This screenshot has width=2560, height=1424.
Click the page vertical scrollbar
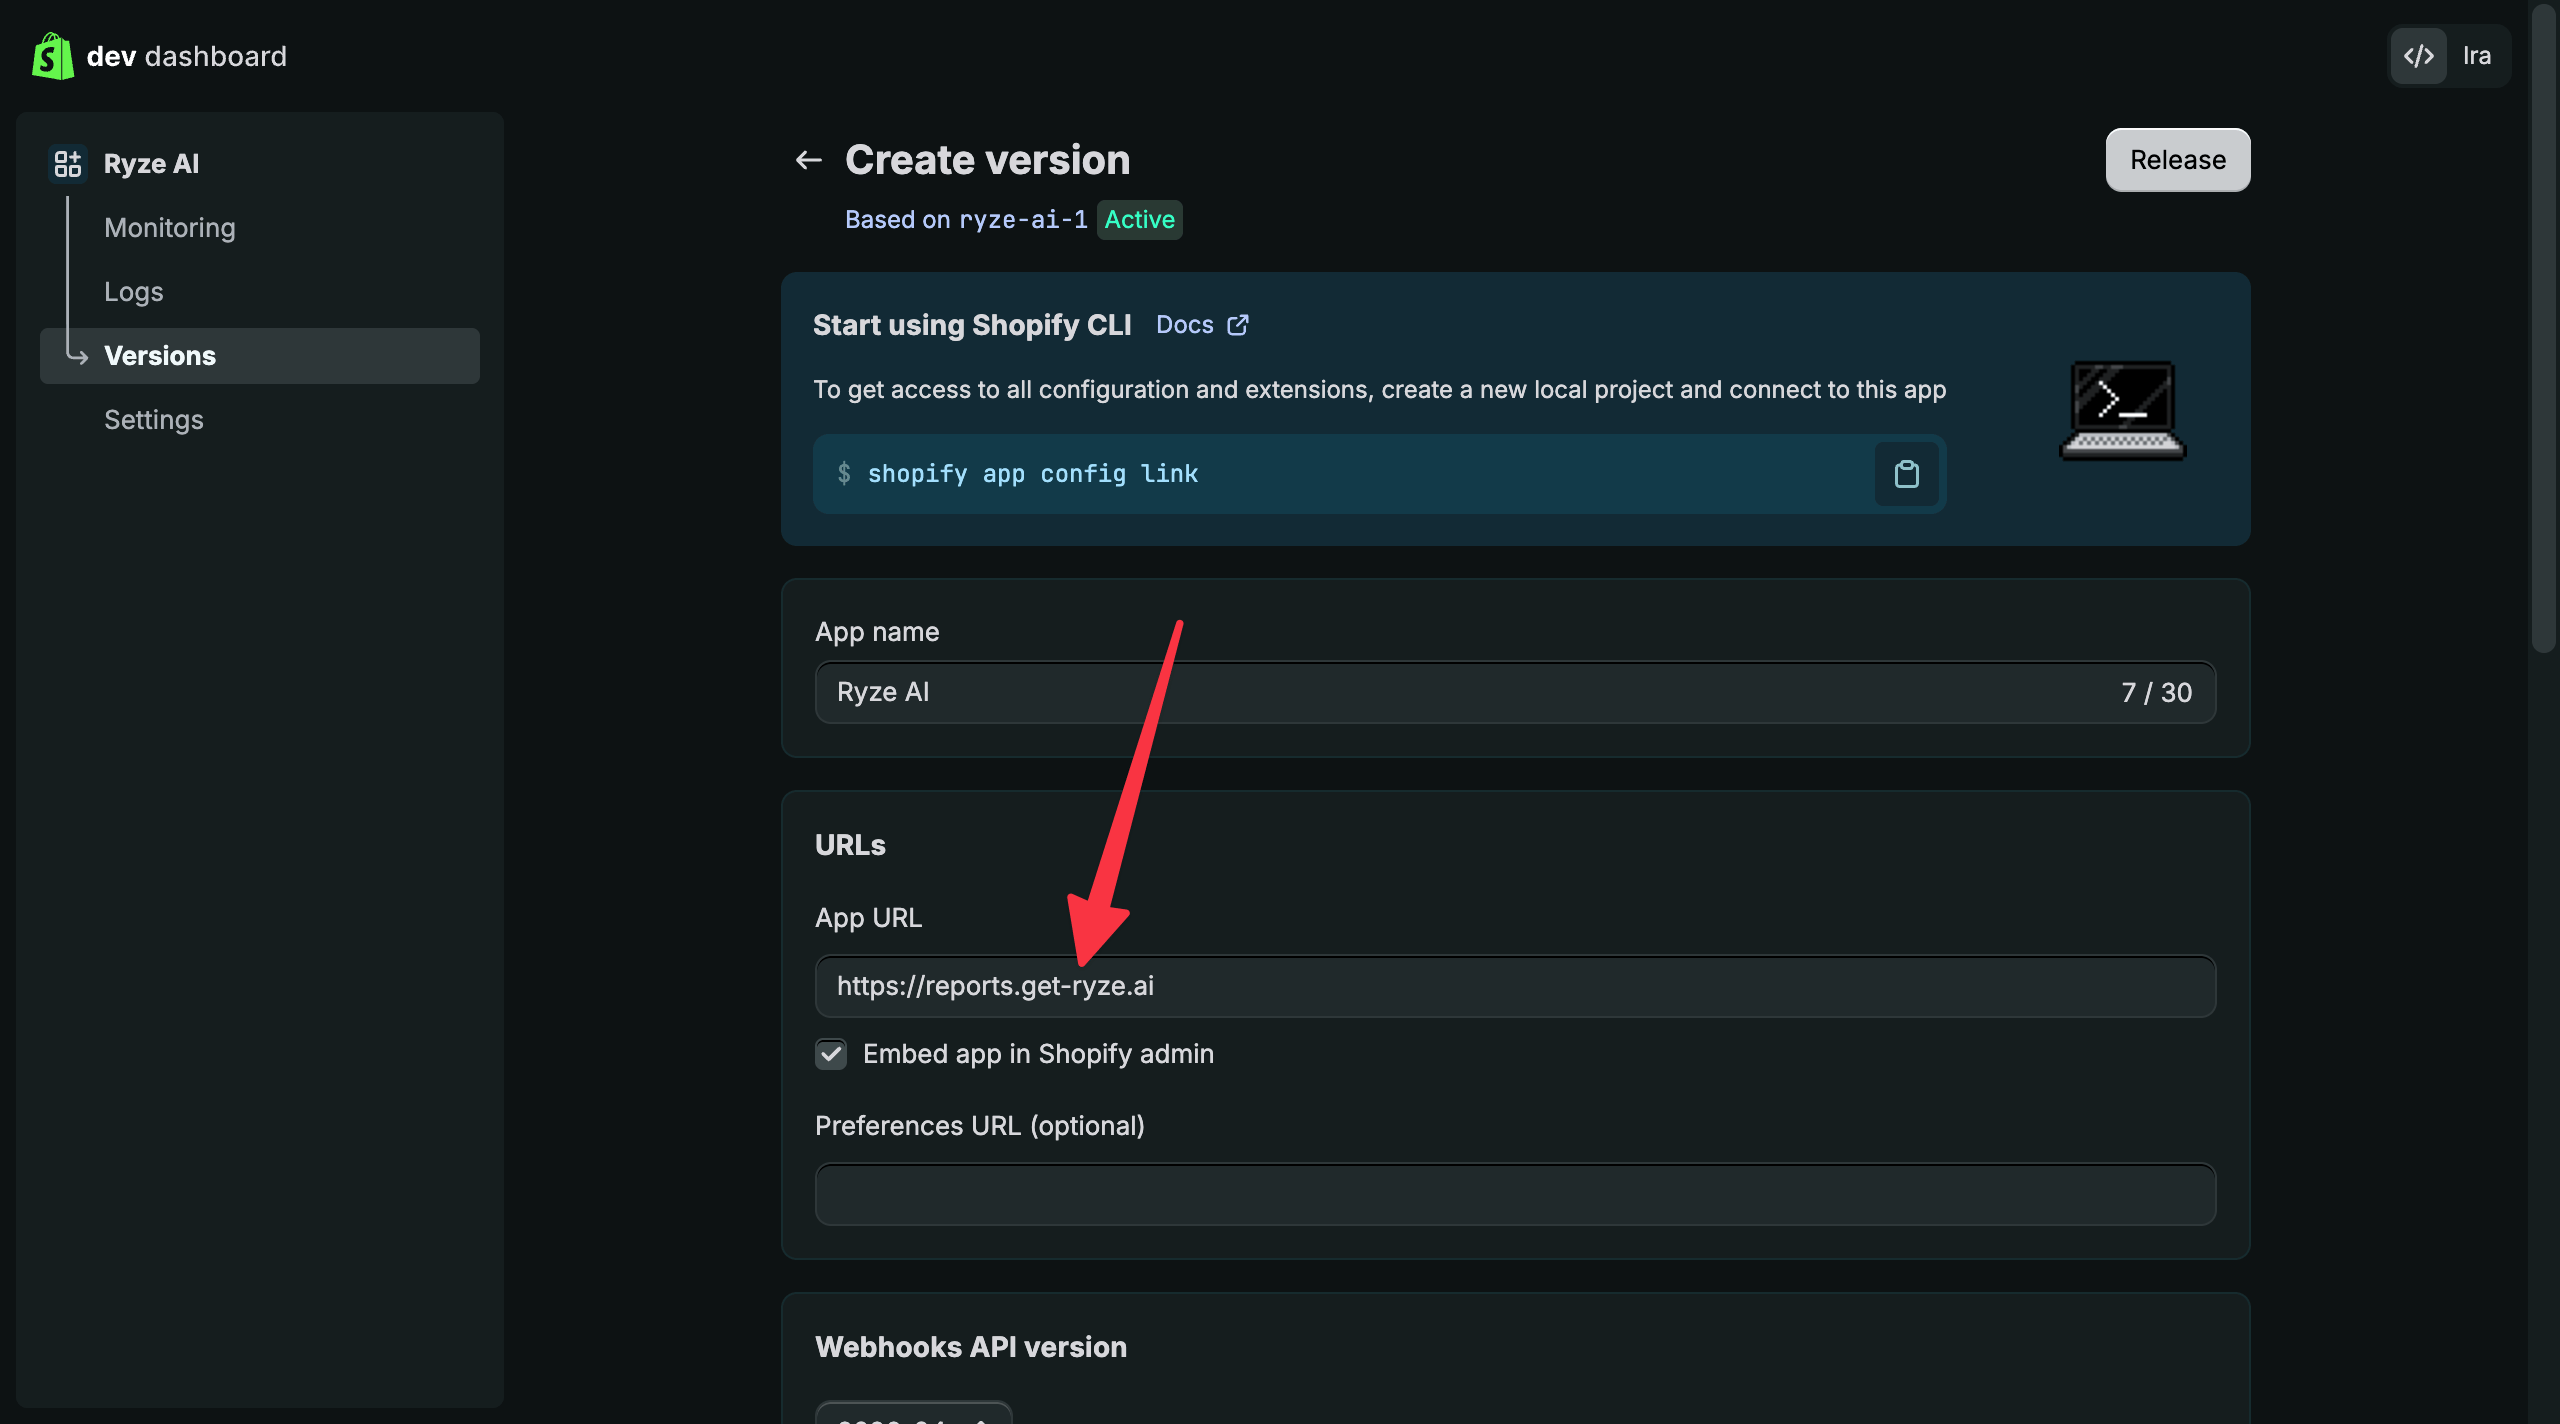(2543, 330)
